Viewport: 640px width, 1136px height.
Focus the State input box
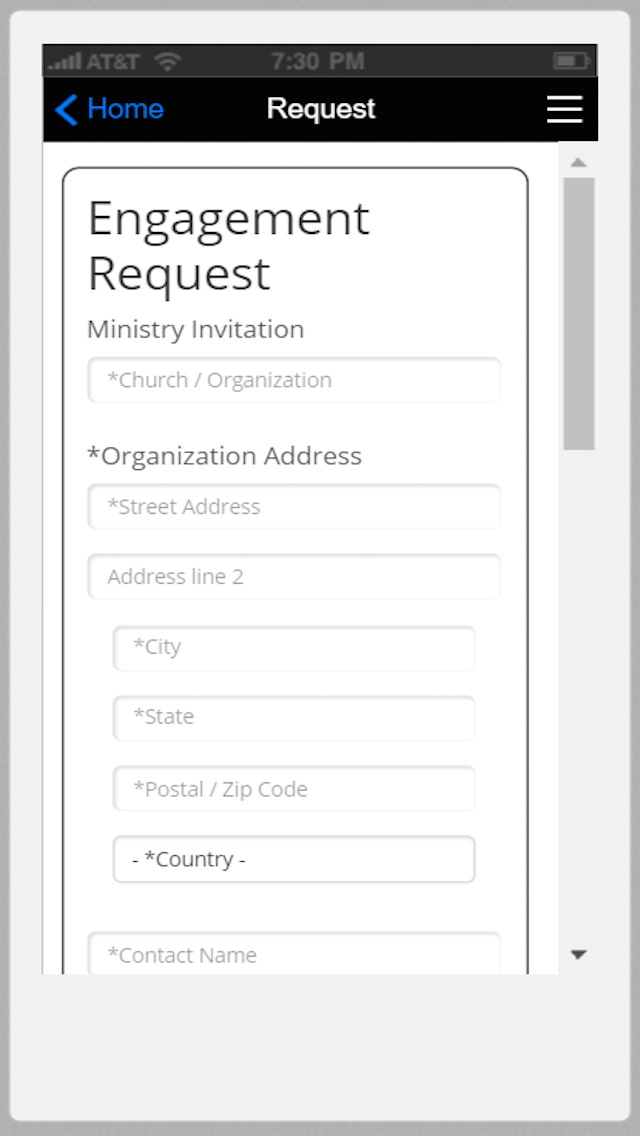294,717
